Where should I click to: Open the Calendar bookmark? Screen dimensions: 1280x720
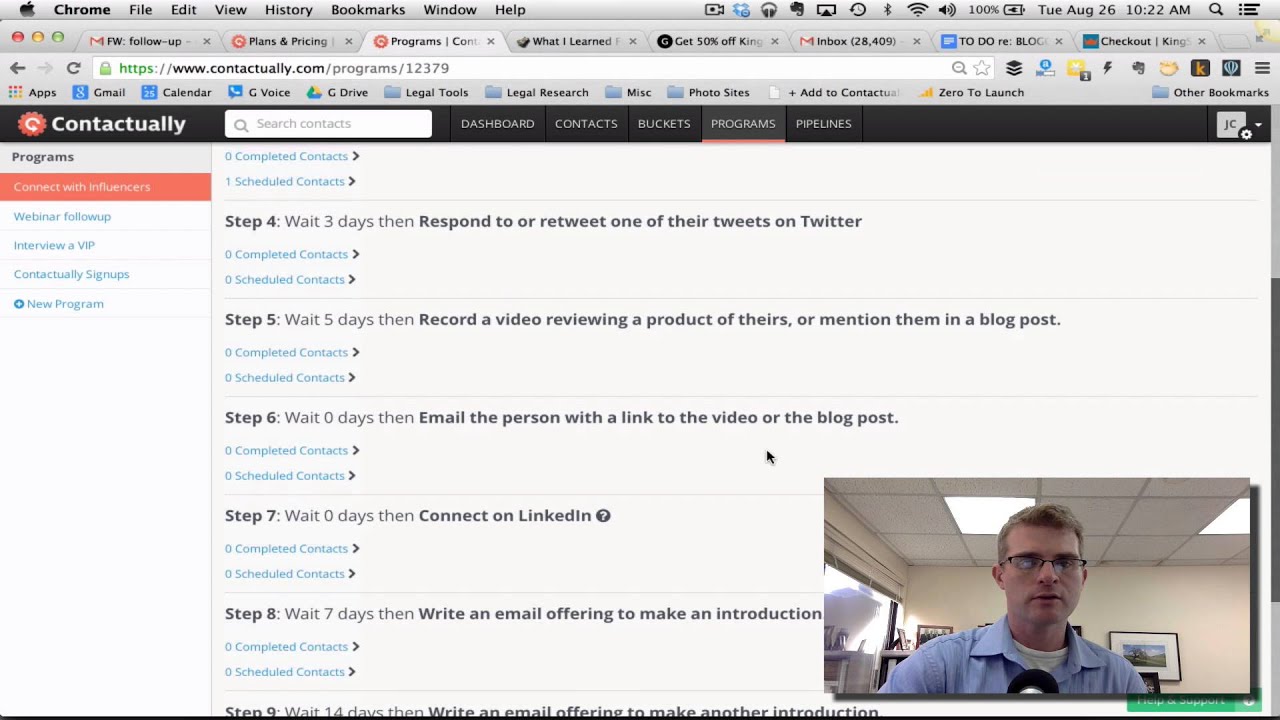(177, 92)
